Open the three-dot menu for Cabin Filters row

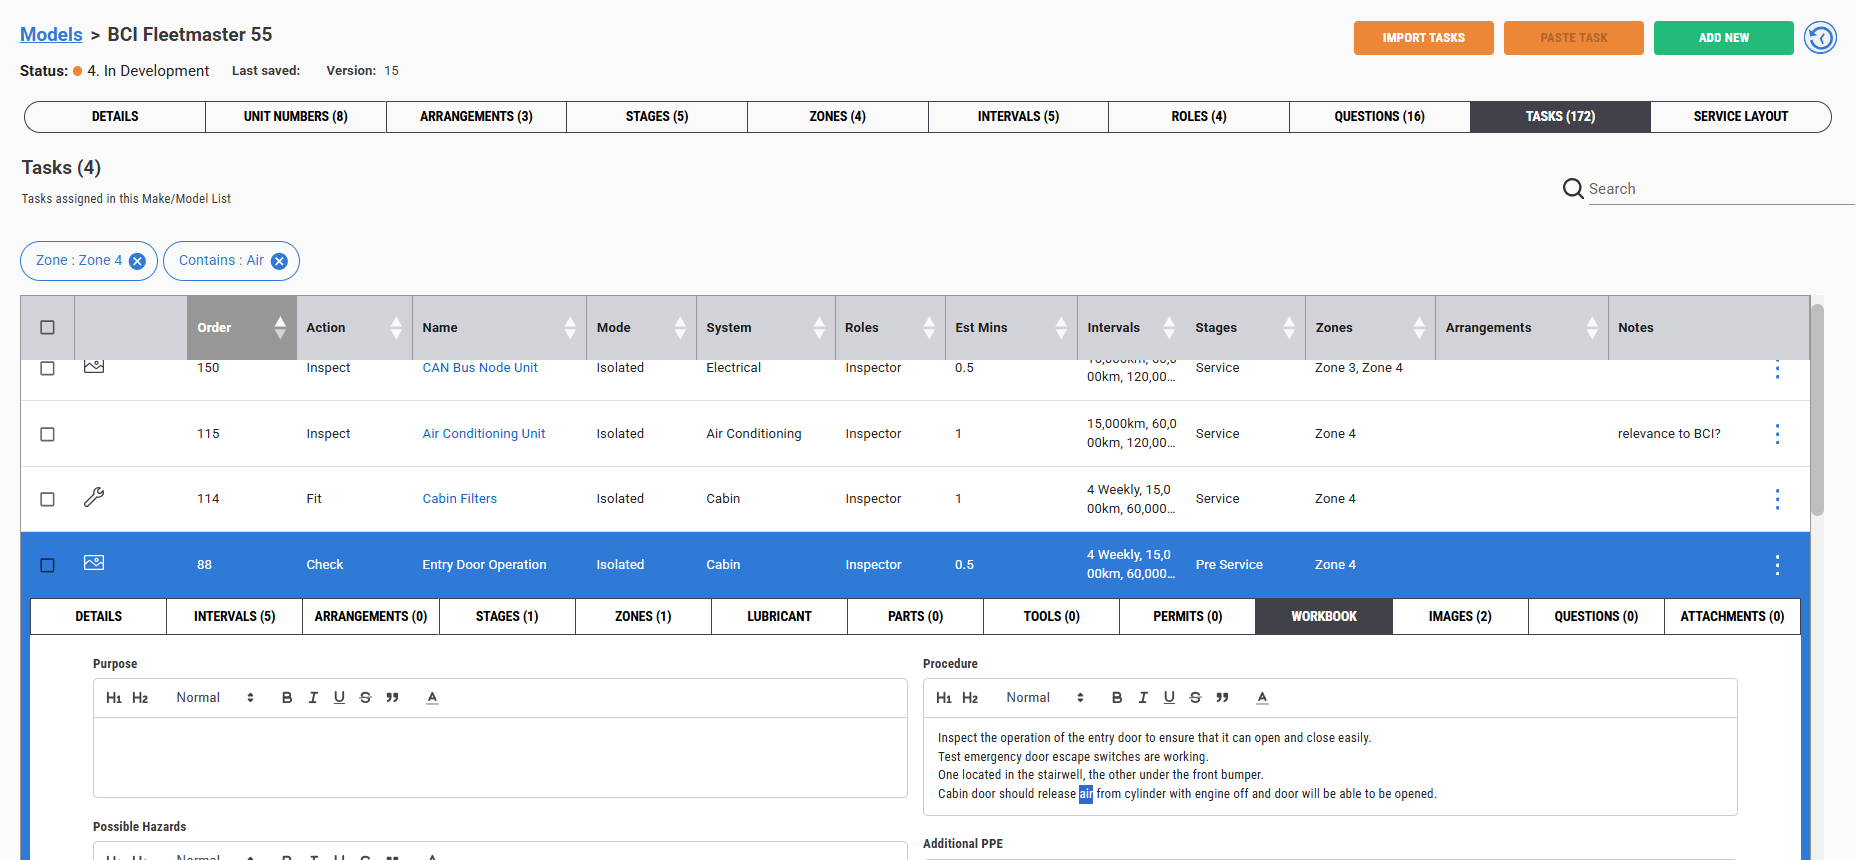1777,499
